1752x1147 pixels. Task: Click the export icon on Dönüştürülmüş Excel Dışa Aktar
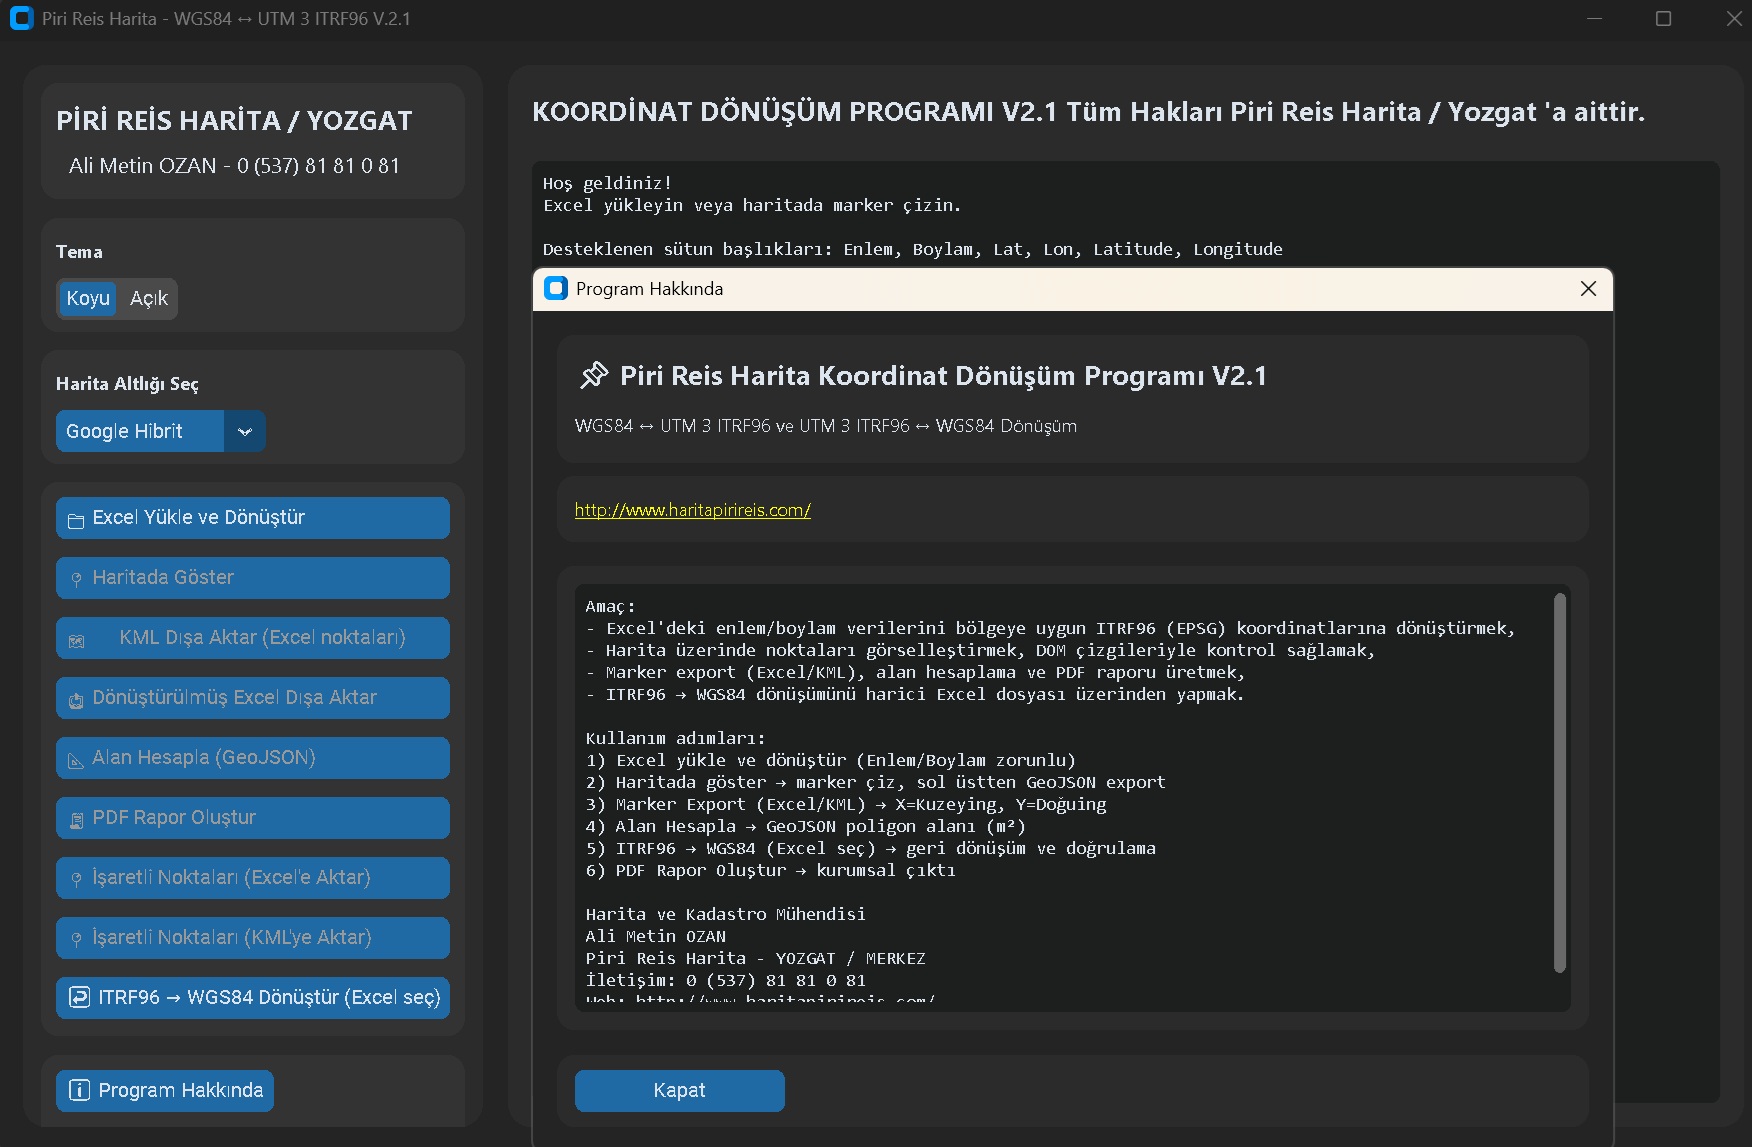76,700
